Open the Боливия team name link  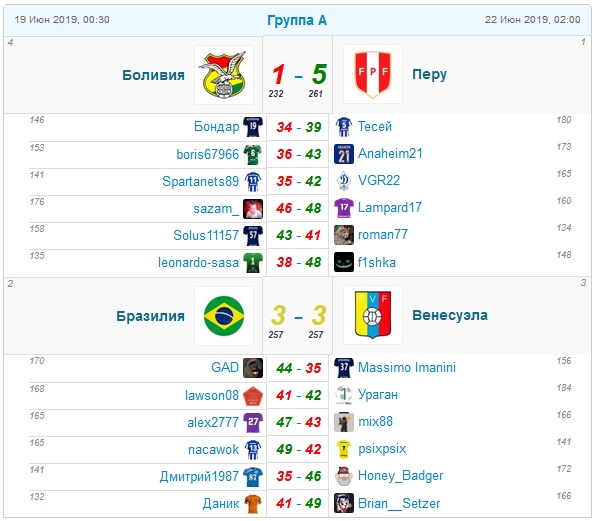pyautogui.click(x=153, y=75)
